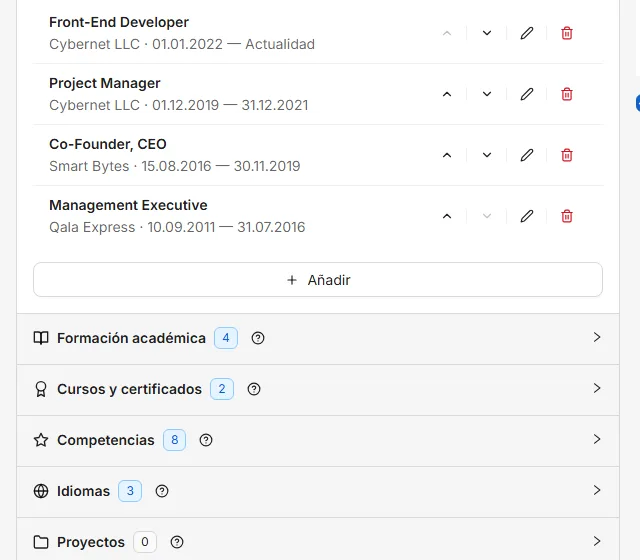Edit the Front-End Developer entry
640x560 pixels.
click(527, 33)
